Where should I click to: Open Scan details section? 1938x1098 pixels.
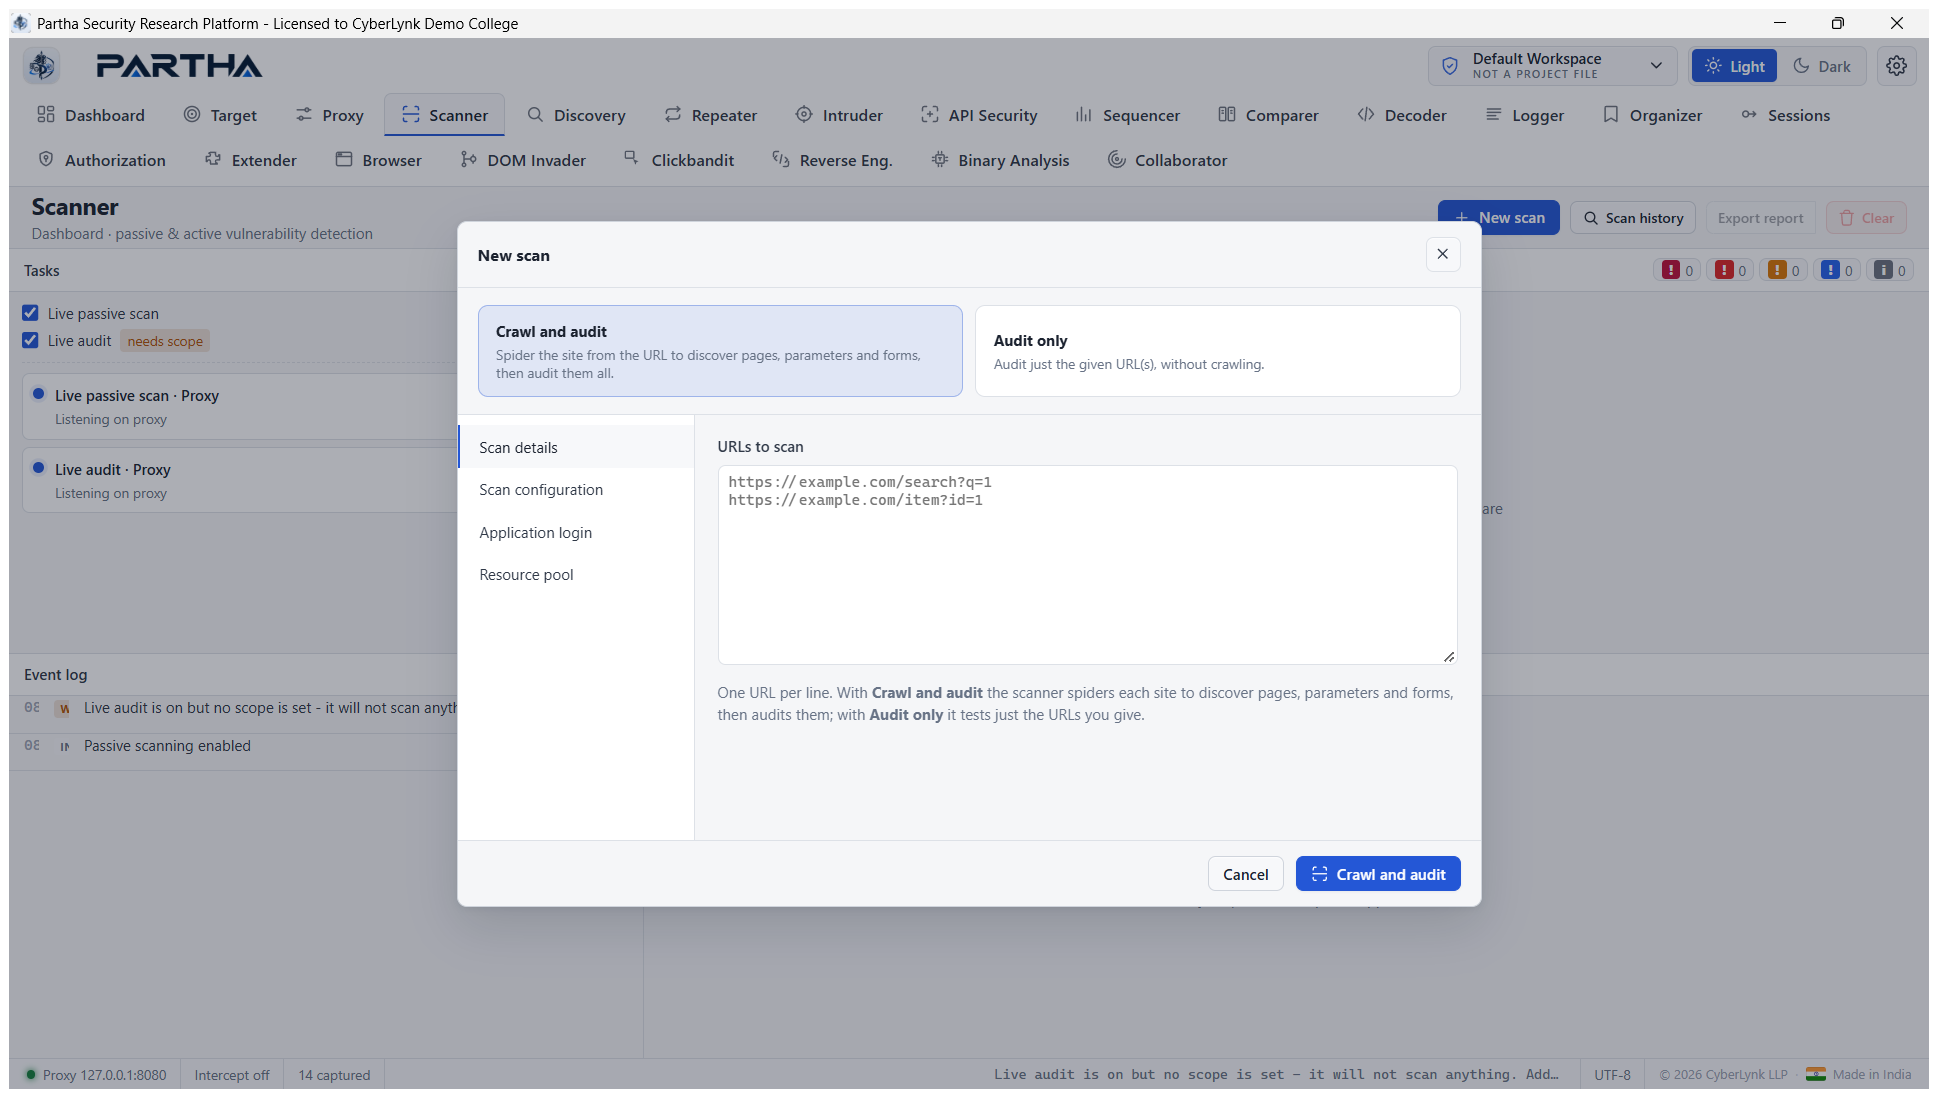click(576, 447)
